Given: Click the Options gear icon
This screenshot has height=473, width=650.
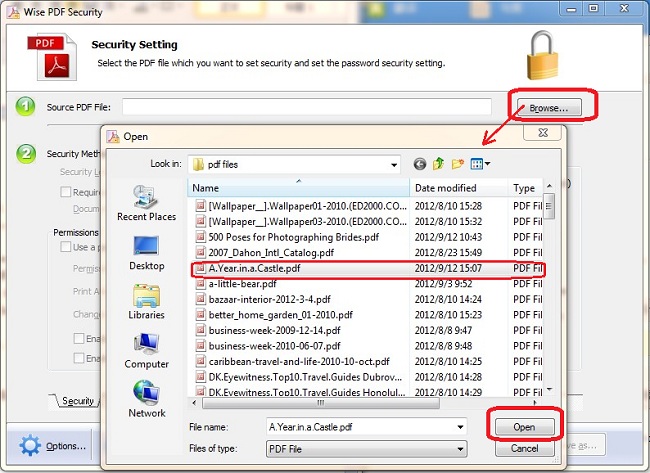Looking at the screenshot, I should tap(30, 446).
